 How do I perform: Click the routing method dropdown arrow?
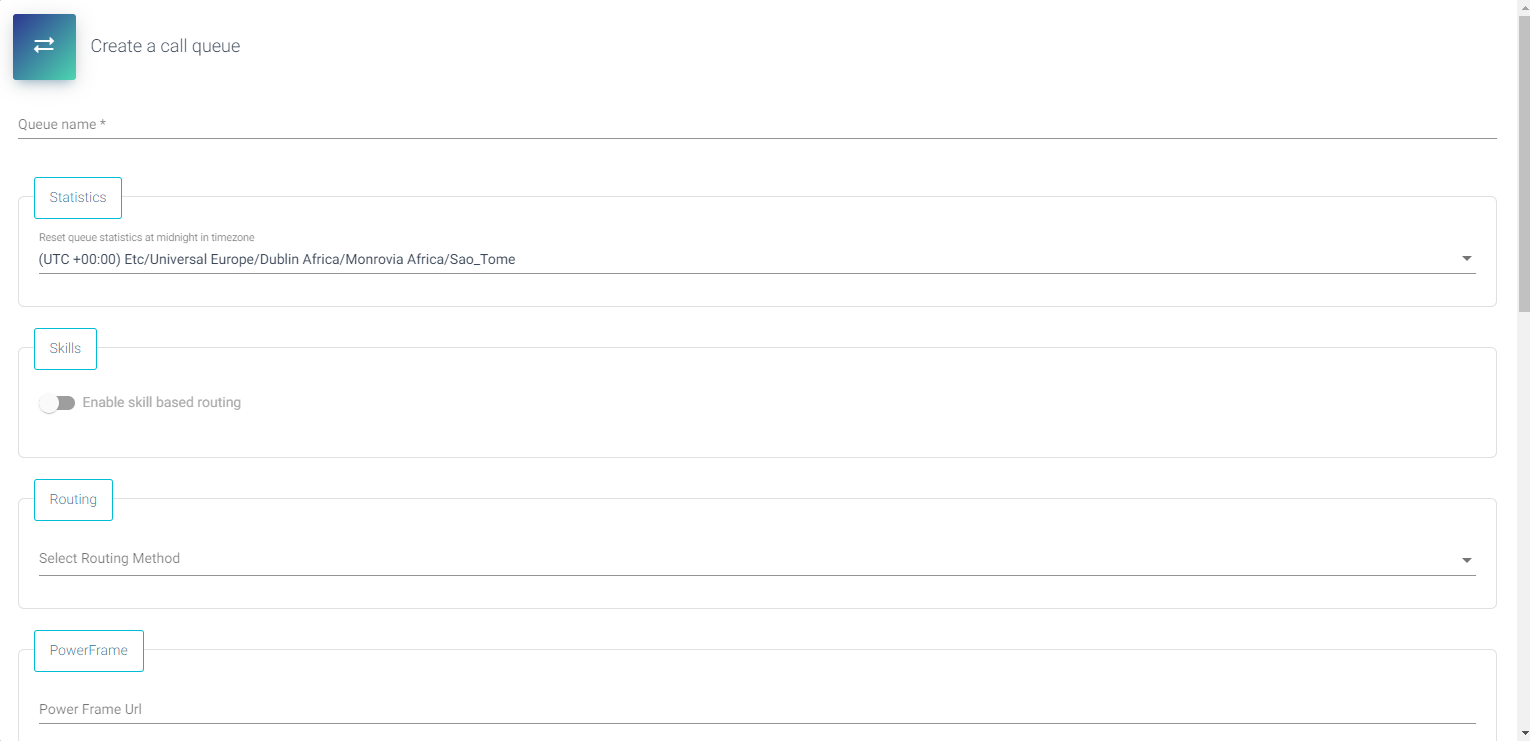tap(1466, 560)
